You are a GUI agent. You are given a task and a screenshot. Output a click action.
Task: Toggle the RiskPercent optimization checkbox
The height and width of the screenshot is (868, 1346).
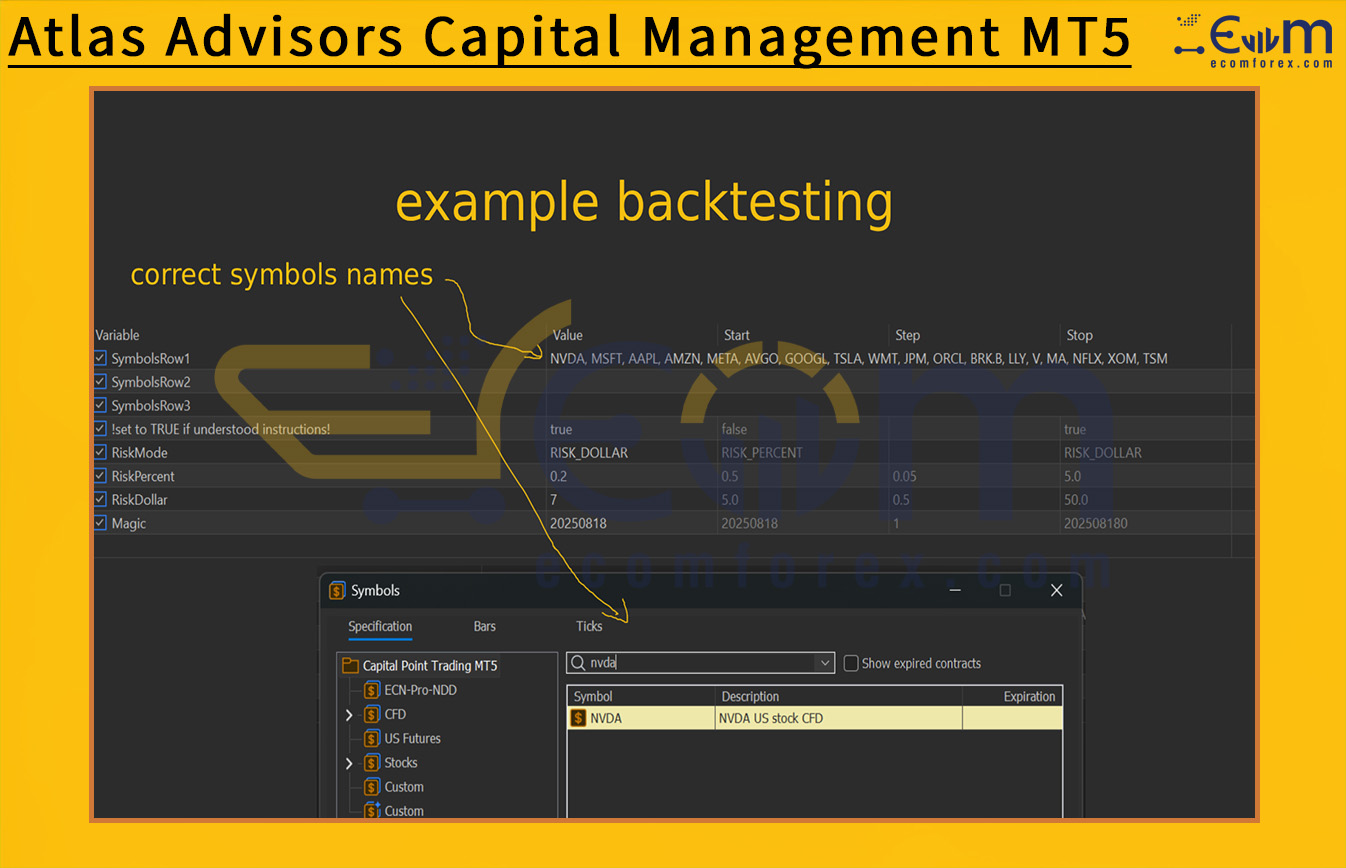tap(100, 476)
